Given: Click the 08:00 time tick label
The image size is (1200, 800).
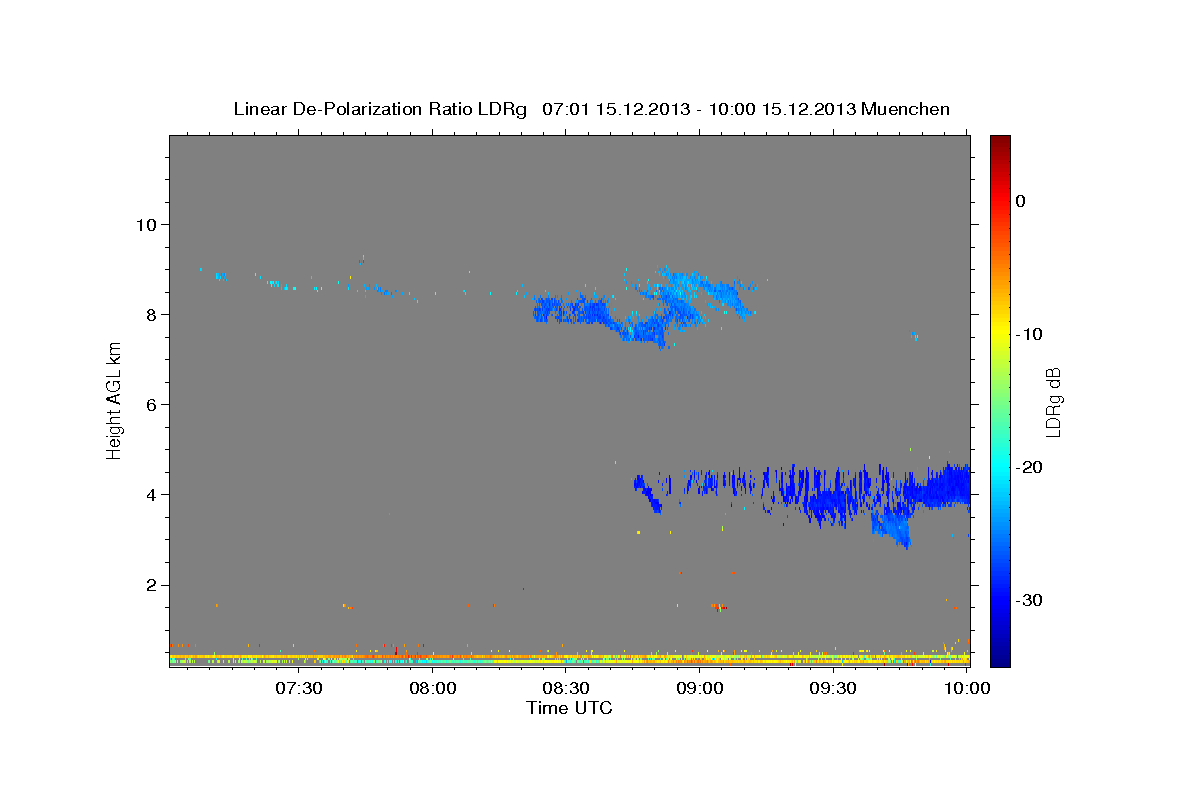Looking at the screenshot, I should pyautogui.click(x=433, y=688).
